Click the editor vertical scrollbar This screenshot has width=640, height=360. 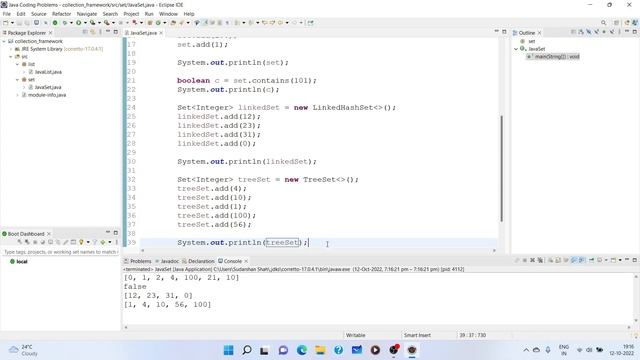[501, 169]
